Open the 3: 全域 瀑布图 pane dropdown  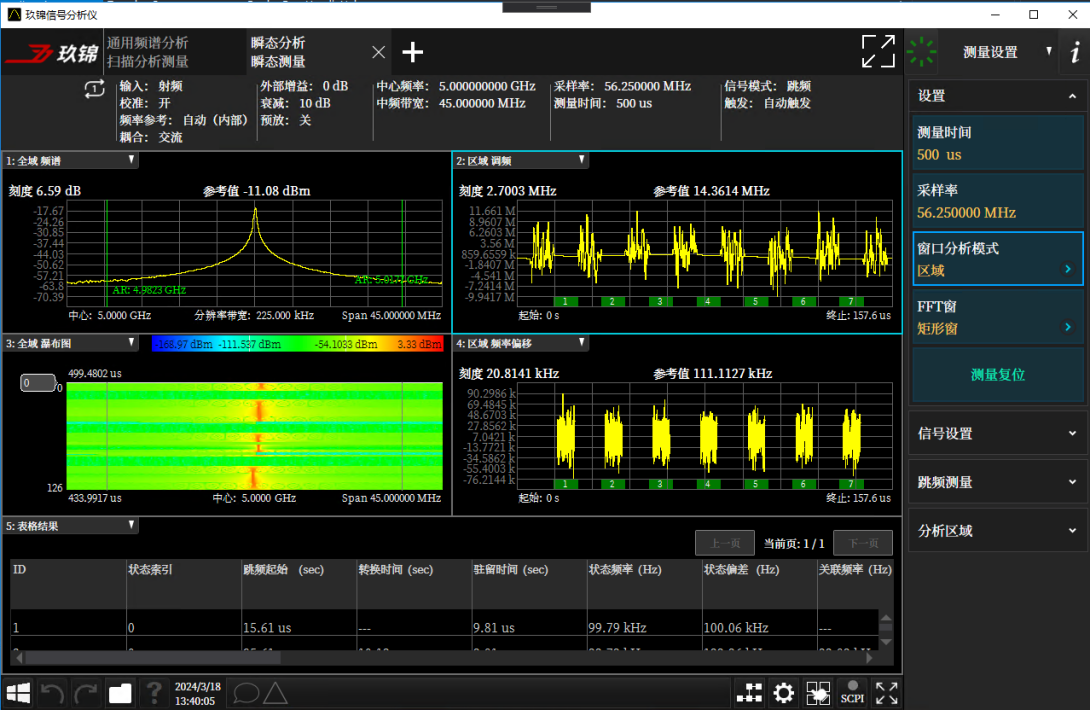point(131,343)
